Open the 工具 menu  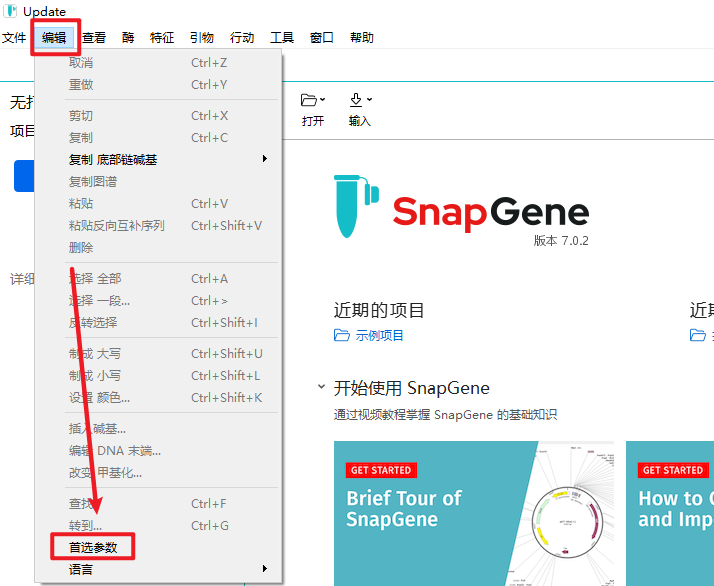[282, 37]
